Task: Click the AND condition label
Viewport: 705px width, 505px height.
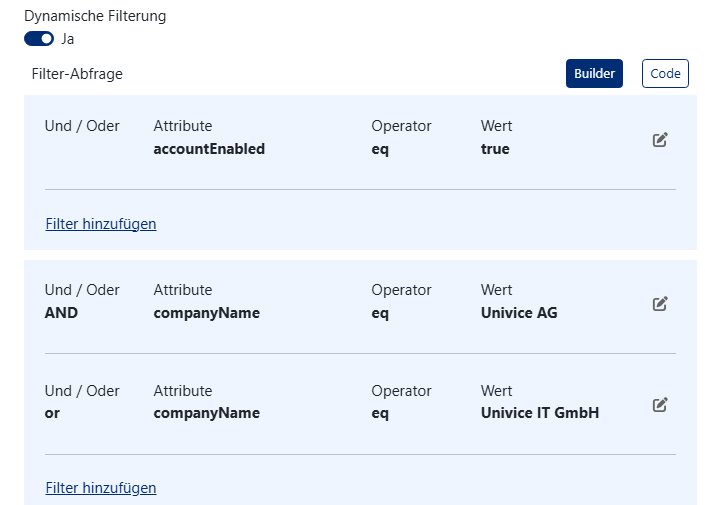Action: coord(61,313)
